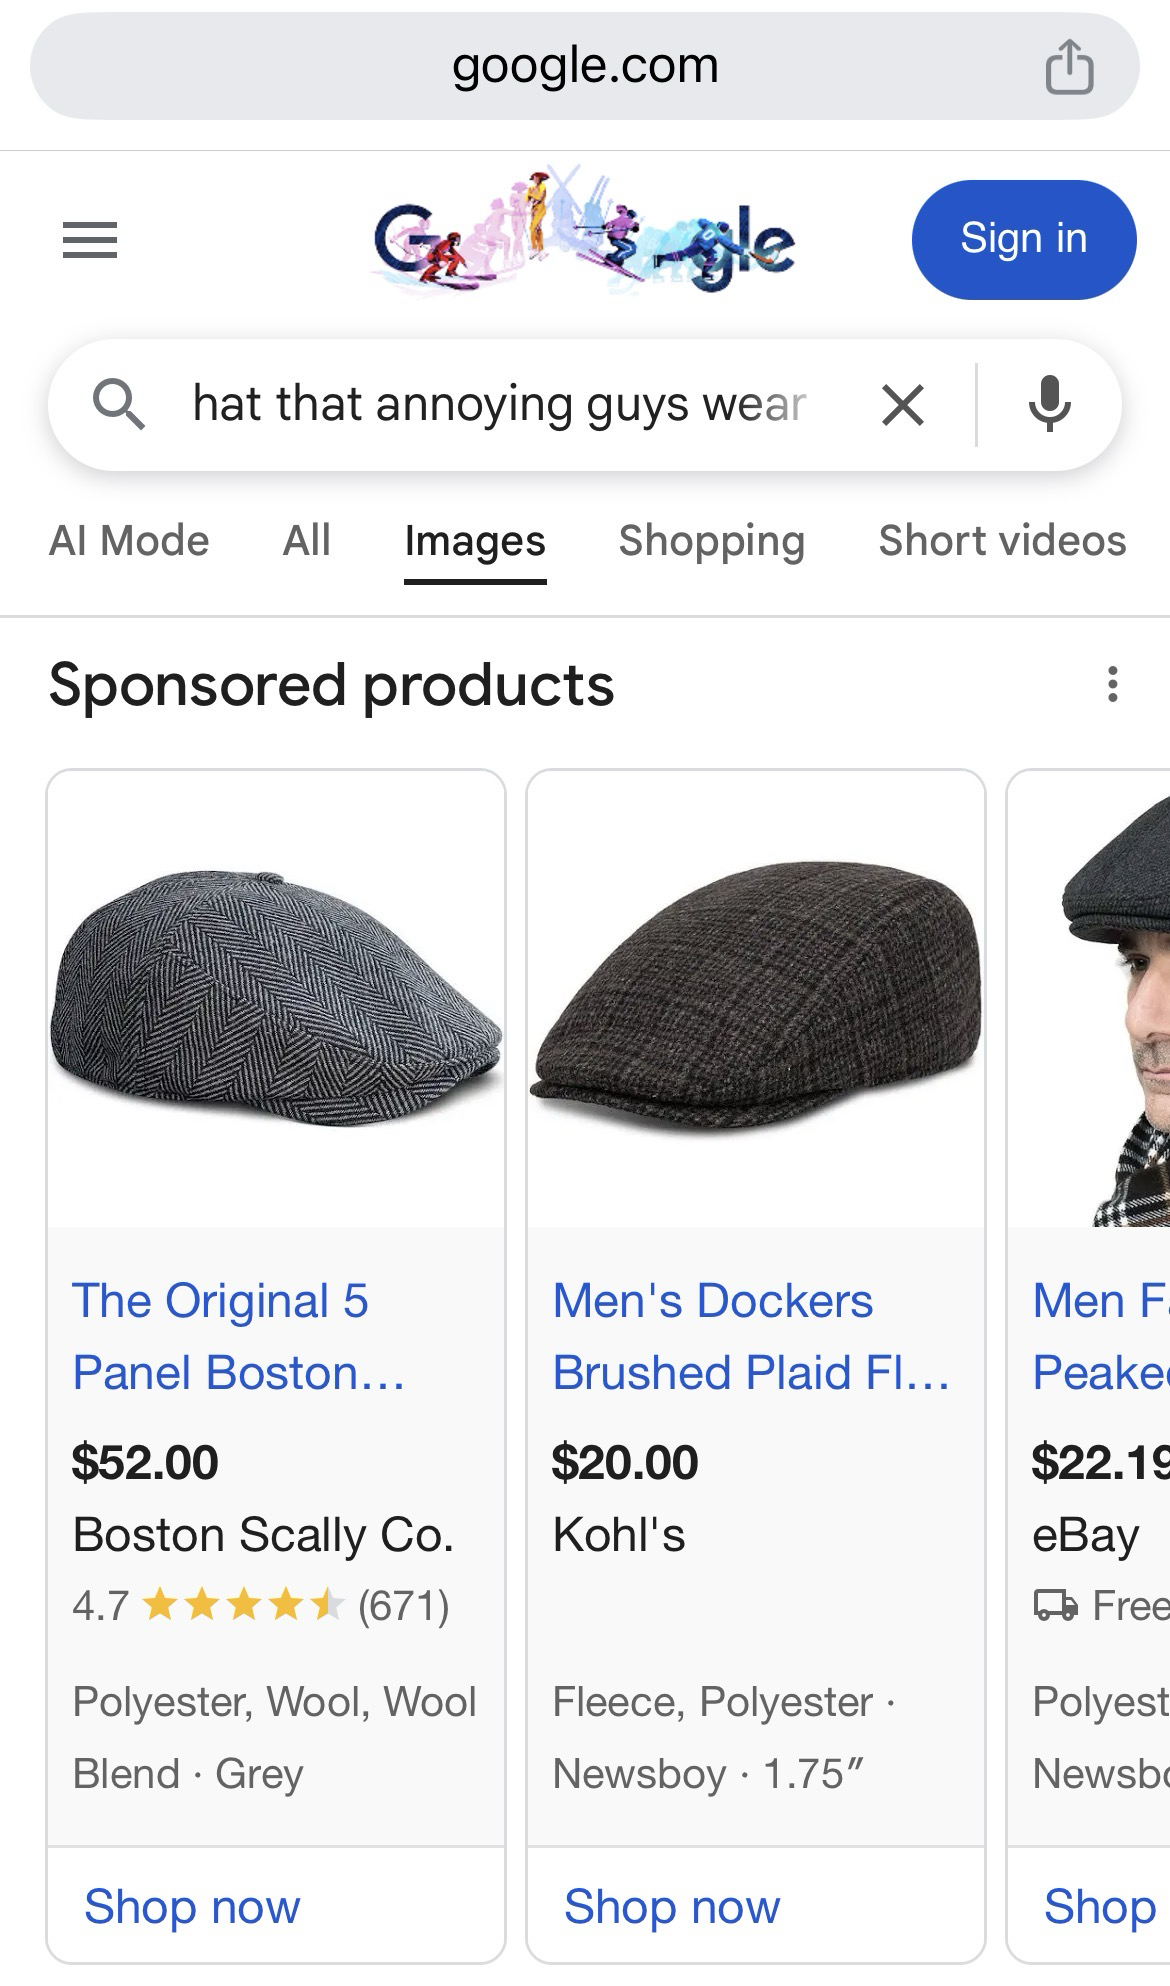Tap the google.com address bar
This screenshot has height=1986, width=1170.
click(584, 67)
